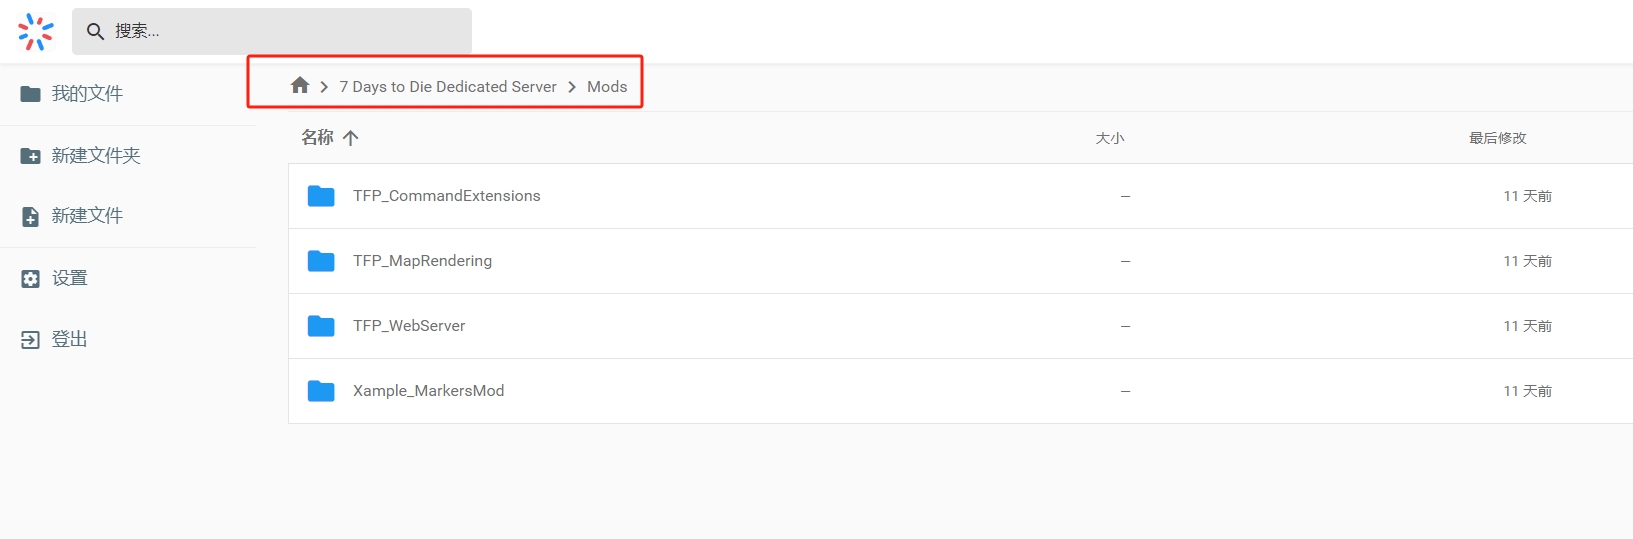This screenshot has width=1633, height=539.
Task: Click the File Browser logo icon
Action: [x=36, y=32]
